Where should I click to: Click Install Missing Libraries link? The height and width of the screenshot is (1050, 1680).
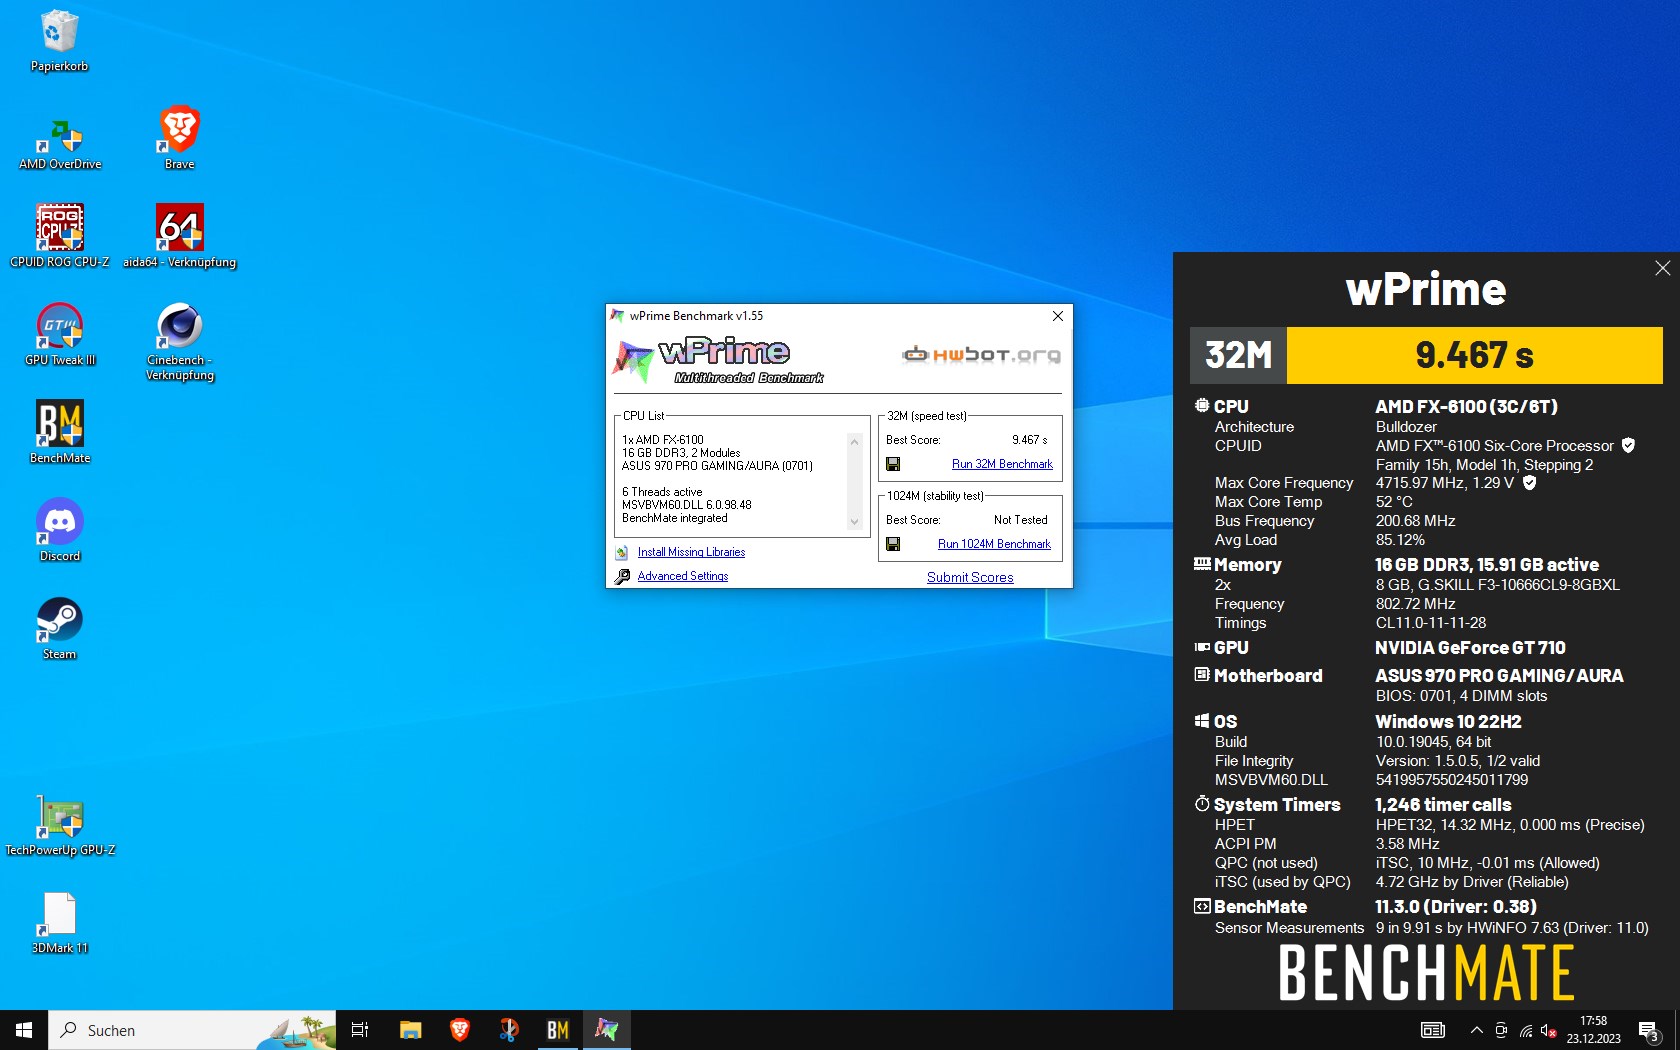tap(691, 552)
